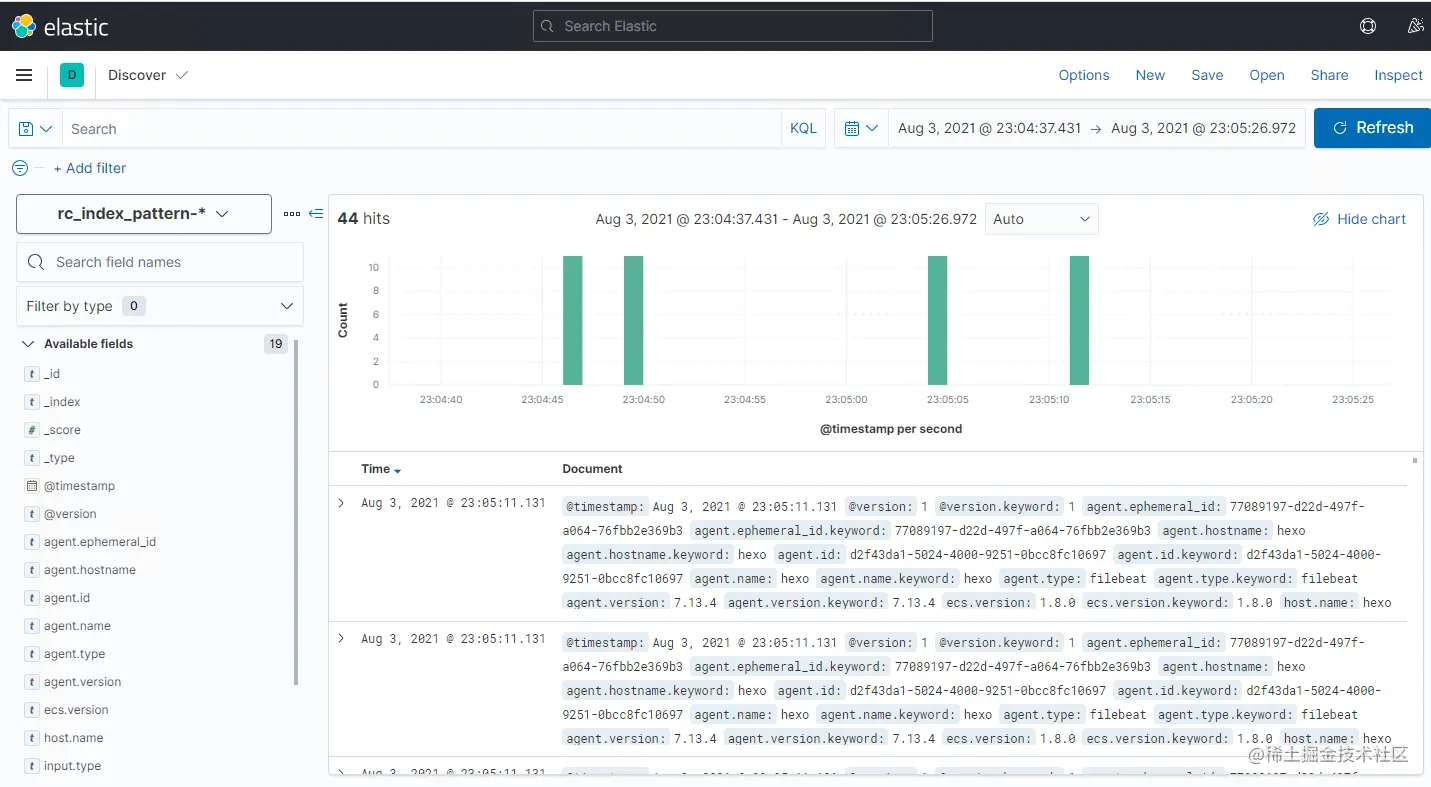The image size is (1431, 787).
Task: Click Open in the top menu
Action: click(x=1267, y=75)
